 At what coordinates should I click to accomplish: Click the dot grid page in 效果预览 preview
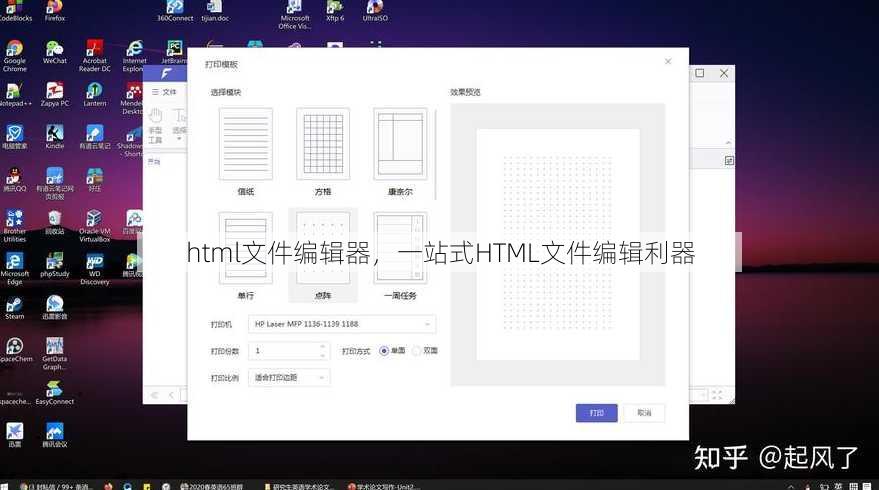click(x=558, y=244)
